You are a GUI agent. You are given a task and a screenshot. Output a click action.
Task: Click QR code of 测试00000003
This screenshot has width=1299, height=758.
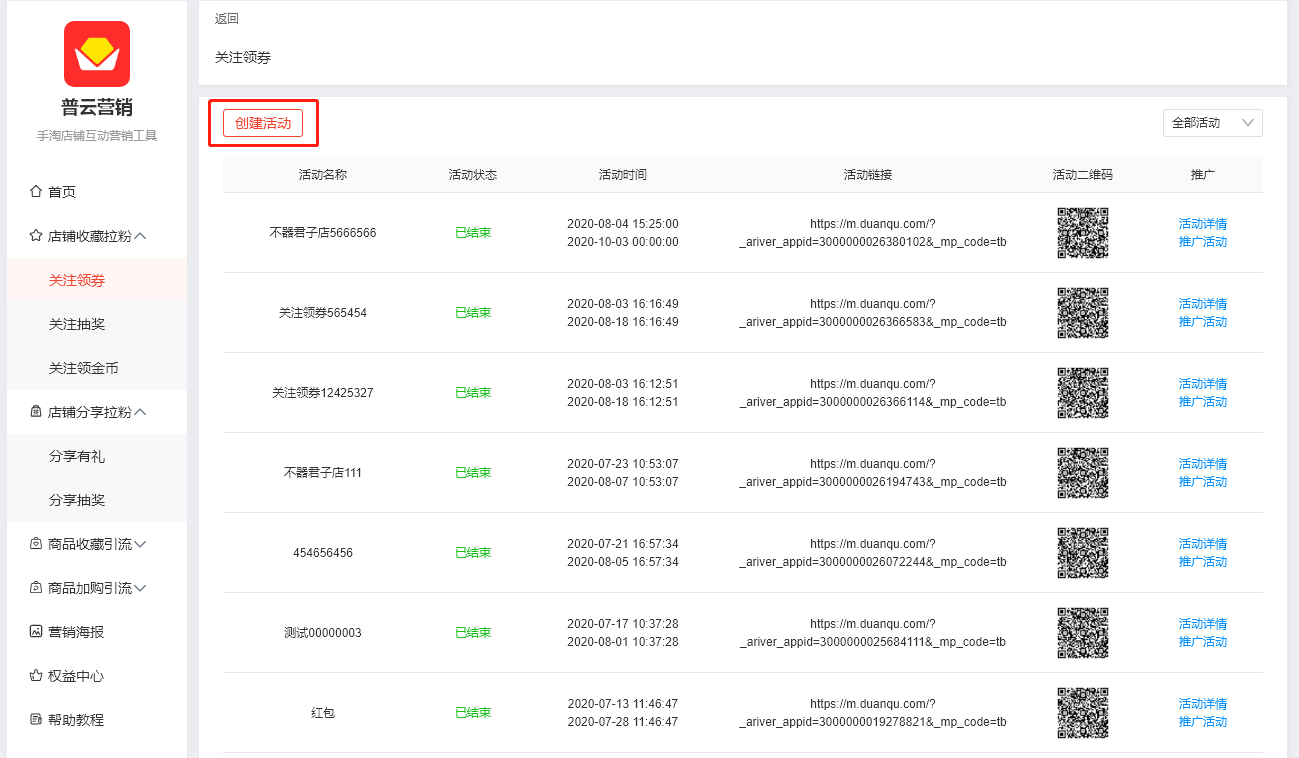1083,633
